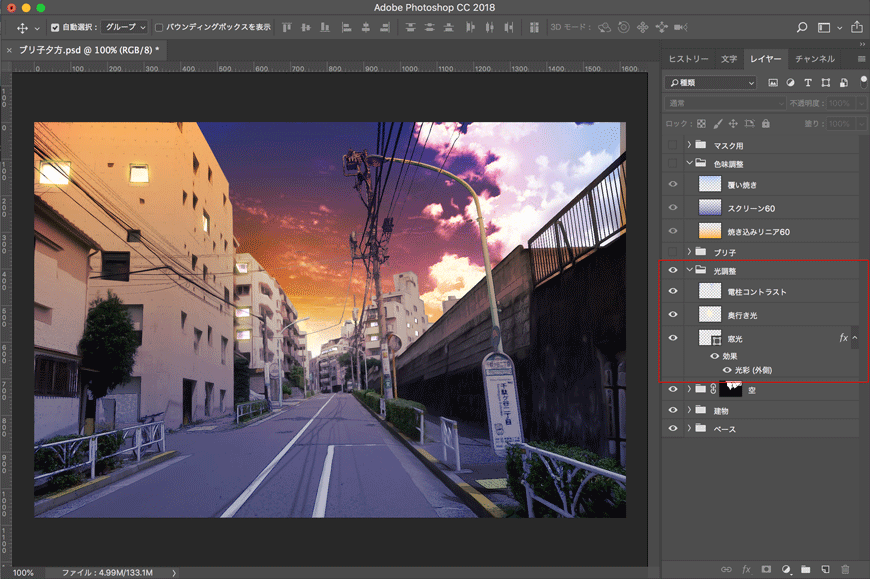Click lock transparent pixels icon
The height and width of the screenshot is (579, 870).
[701, 124]
